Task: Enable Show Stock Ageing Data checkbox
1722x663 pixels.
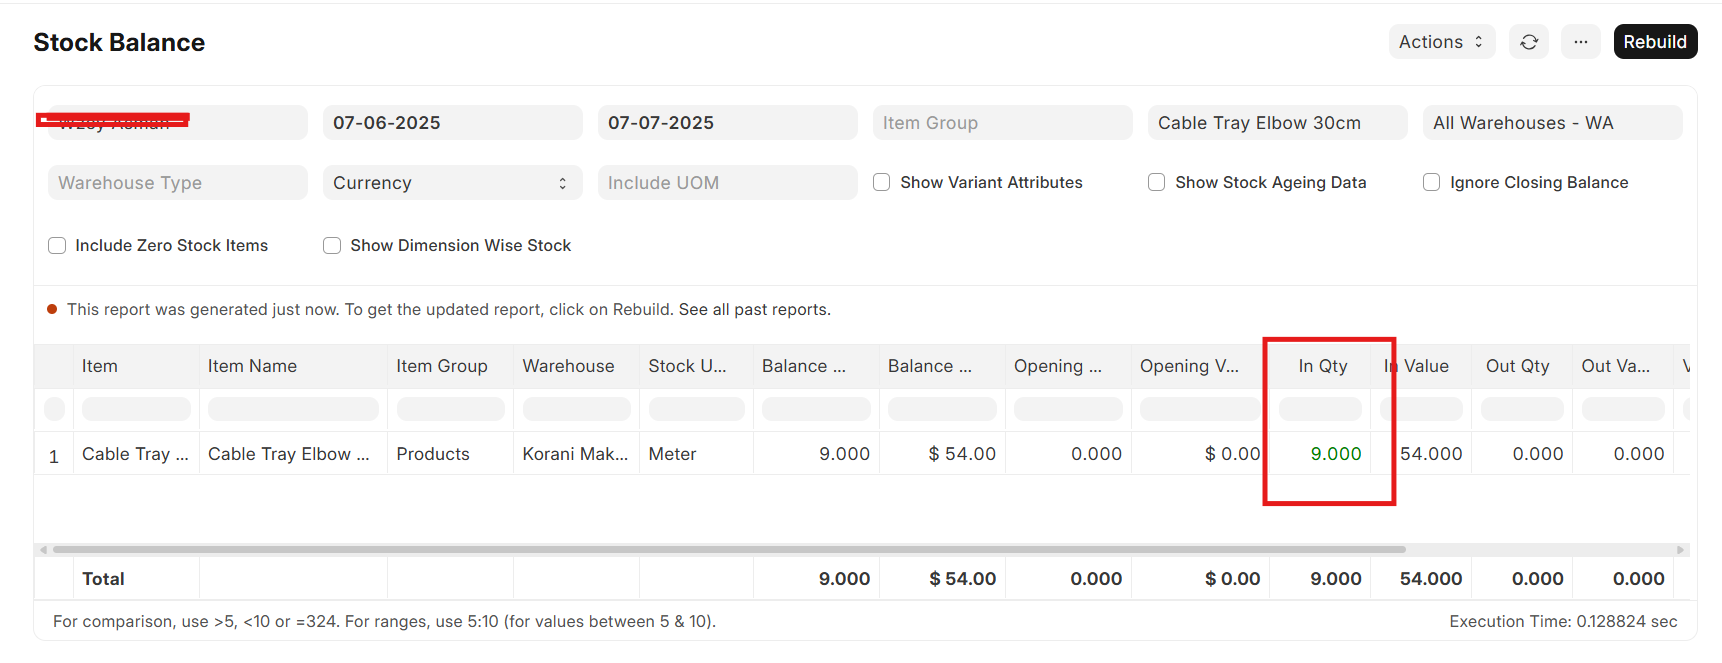Action: [1157, 182]
